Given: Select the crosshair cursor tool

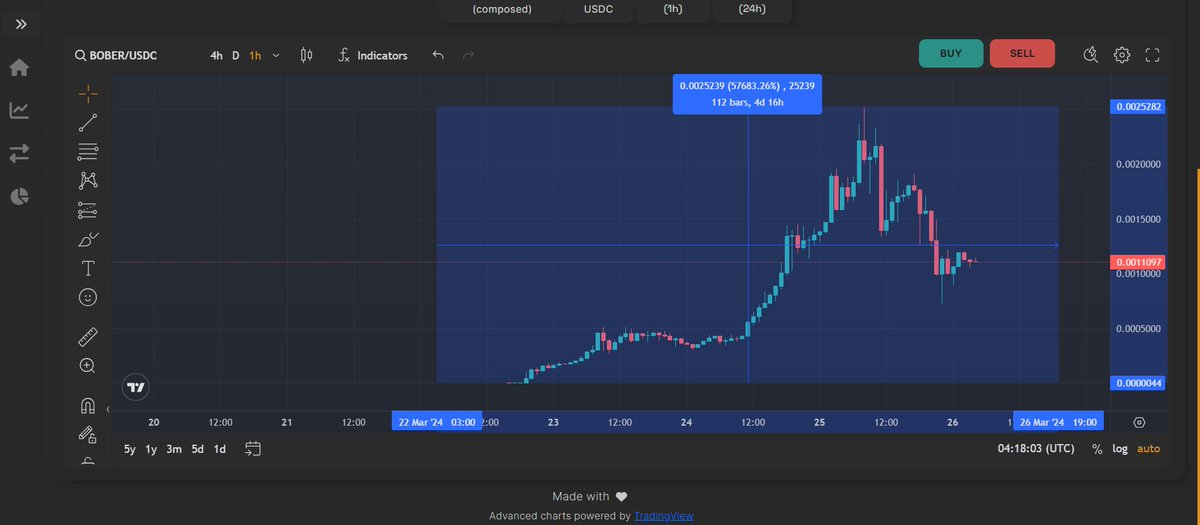Looking at the screenshot, I should point(88,94).
